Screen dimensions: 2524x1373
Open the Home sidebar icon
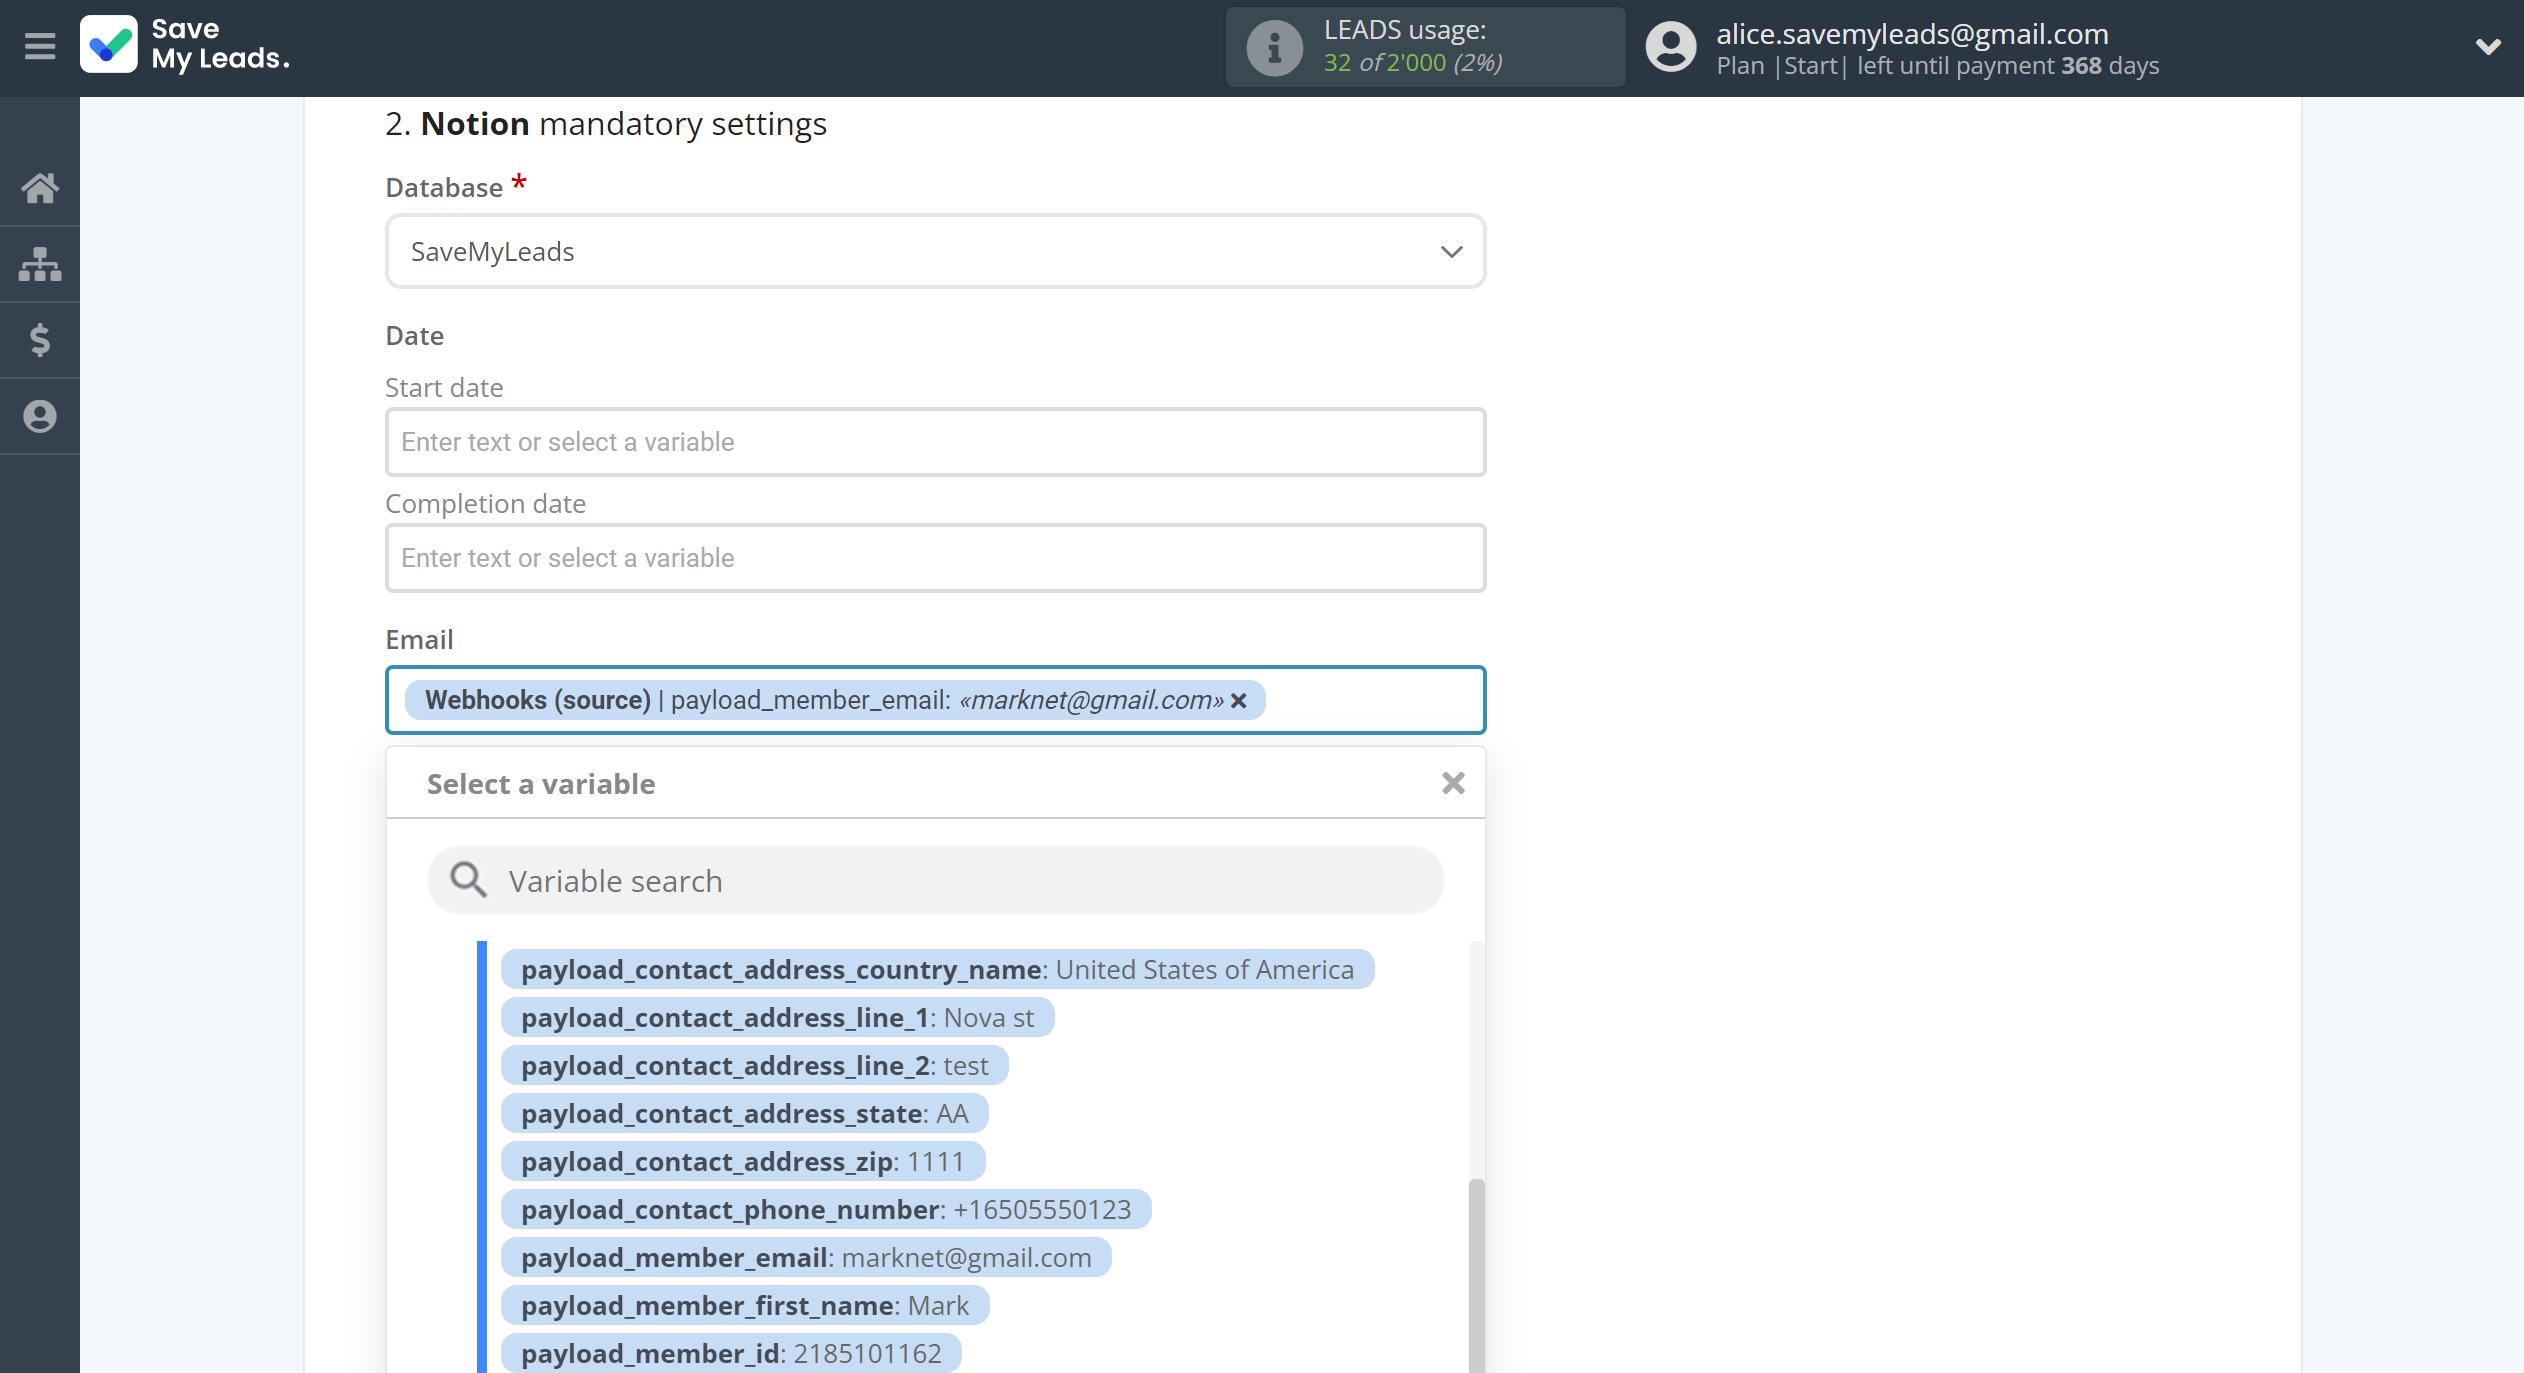pos(40,187)
